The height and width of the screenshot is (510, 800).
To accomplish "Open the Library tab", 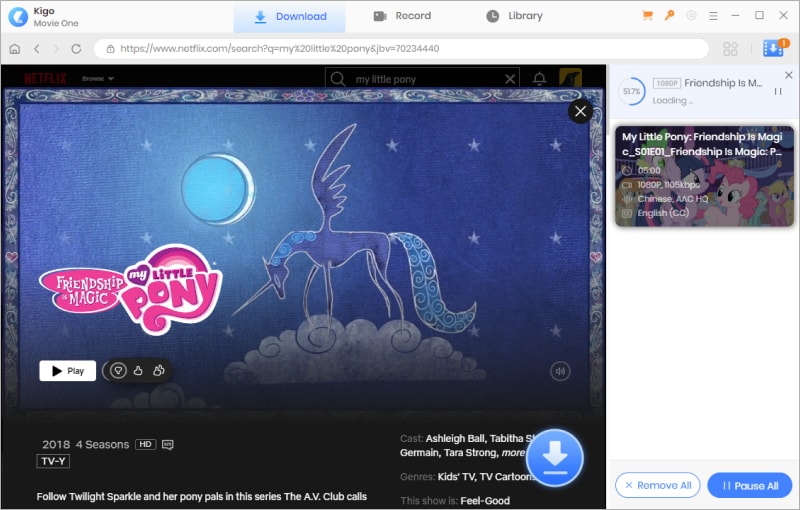I will (x=514, y=16).
